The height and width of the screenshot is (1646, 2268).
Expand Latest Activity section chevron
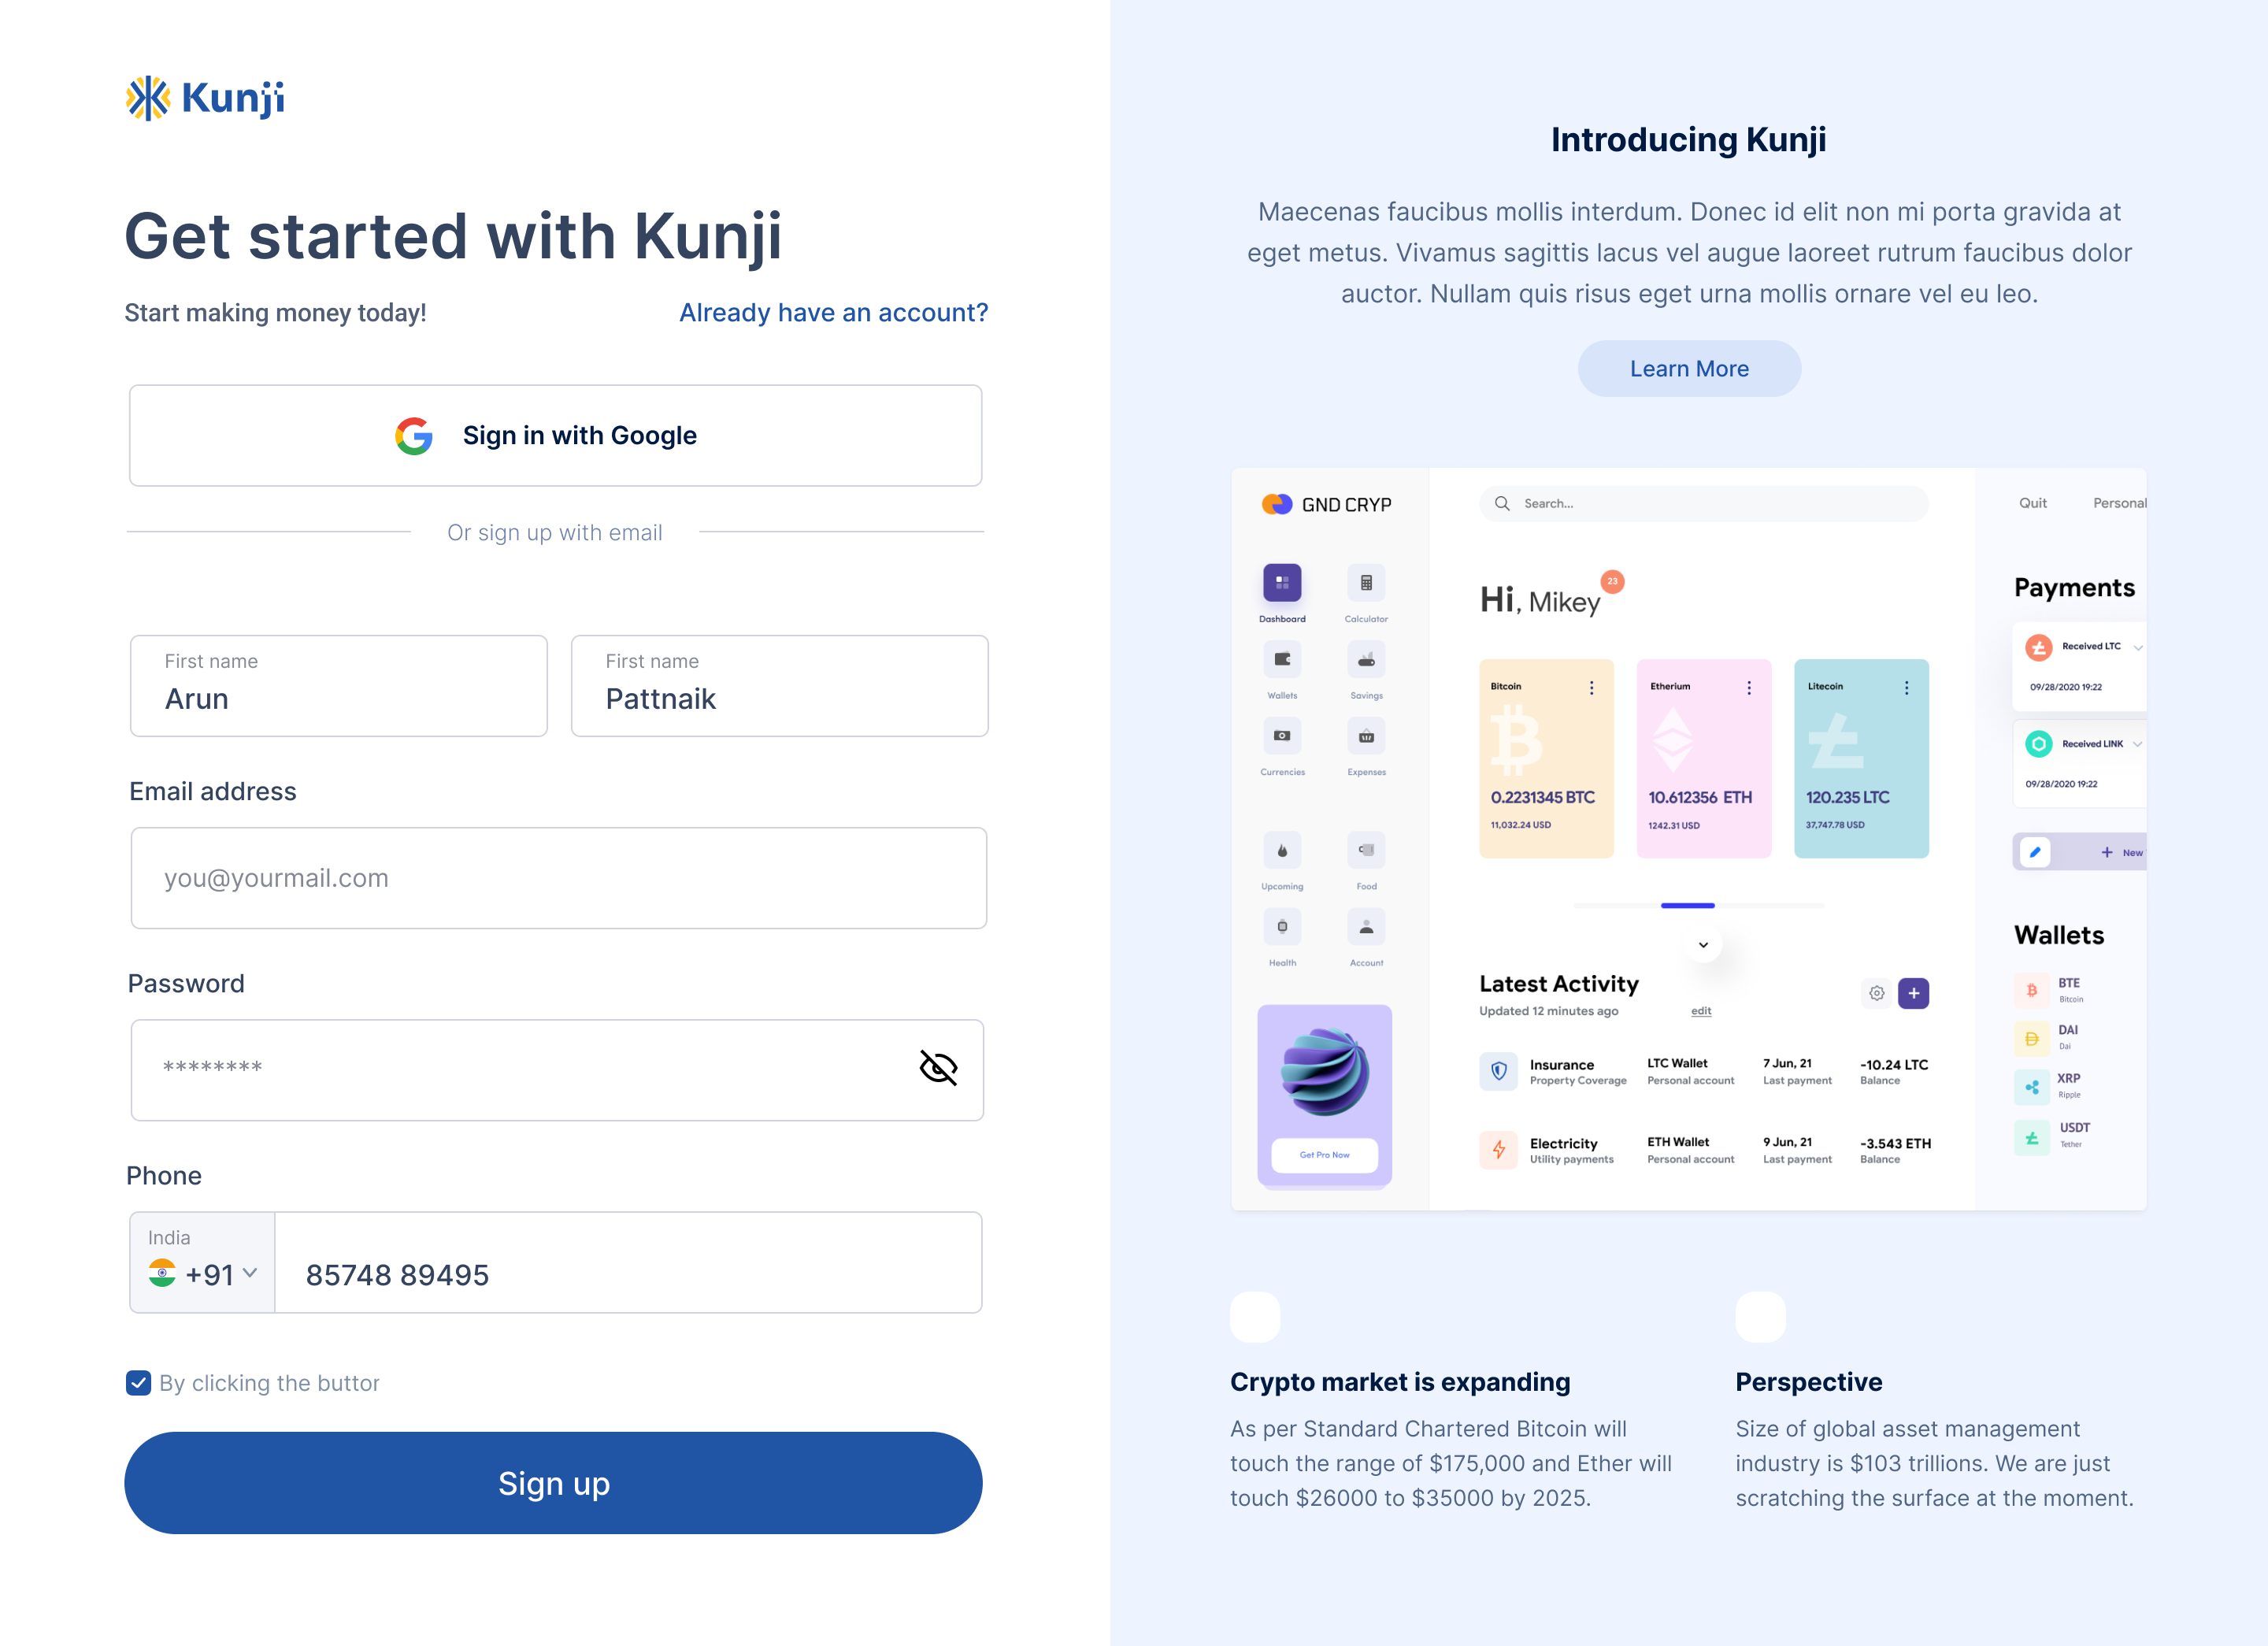(x=1703, y=943)
